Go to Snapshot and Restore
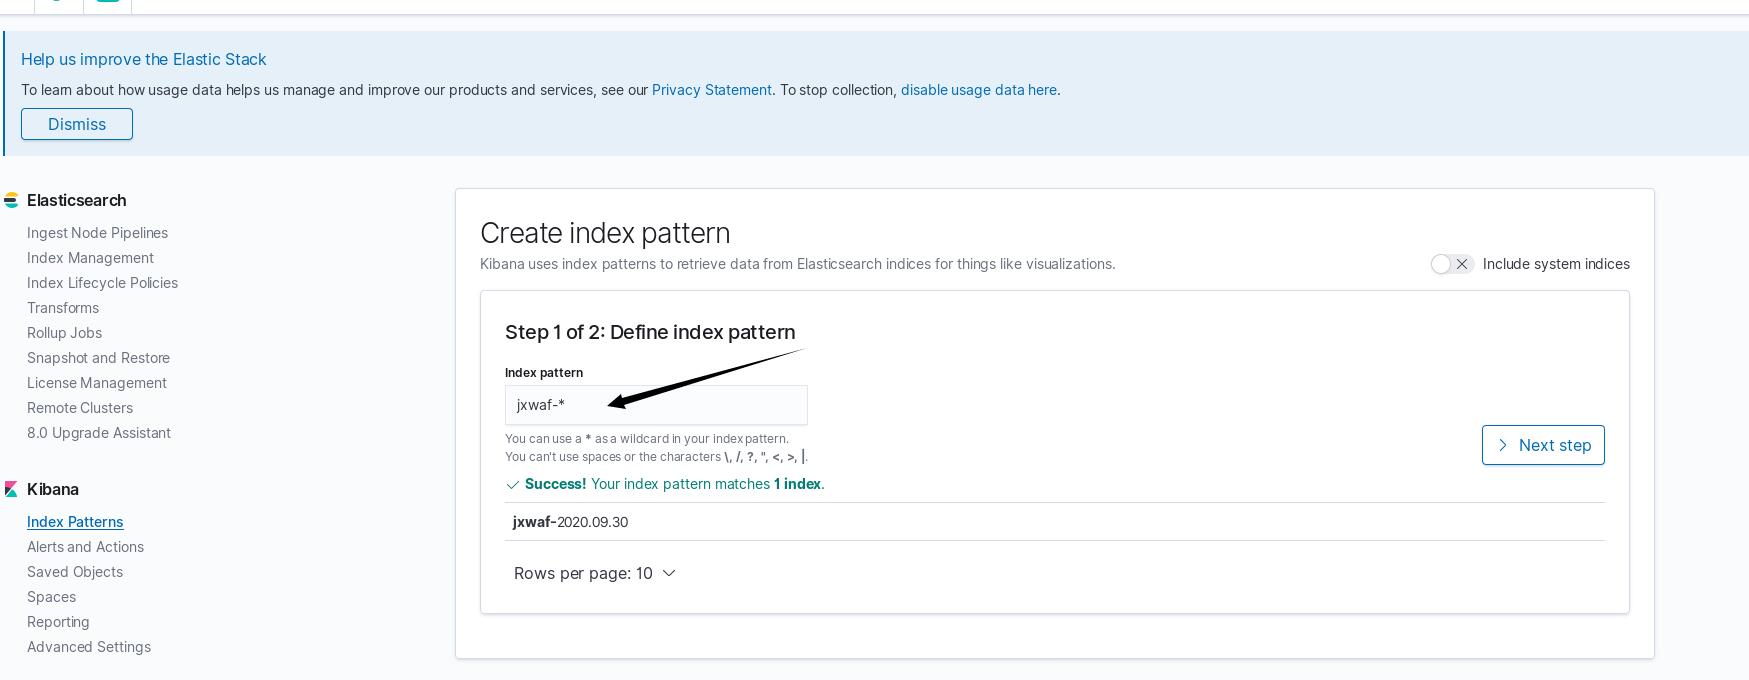 pyautogui.click(x=98, y=358)
